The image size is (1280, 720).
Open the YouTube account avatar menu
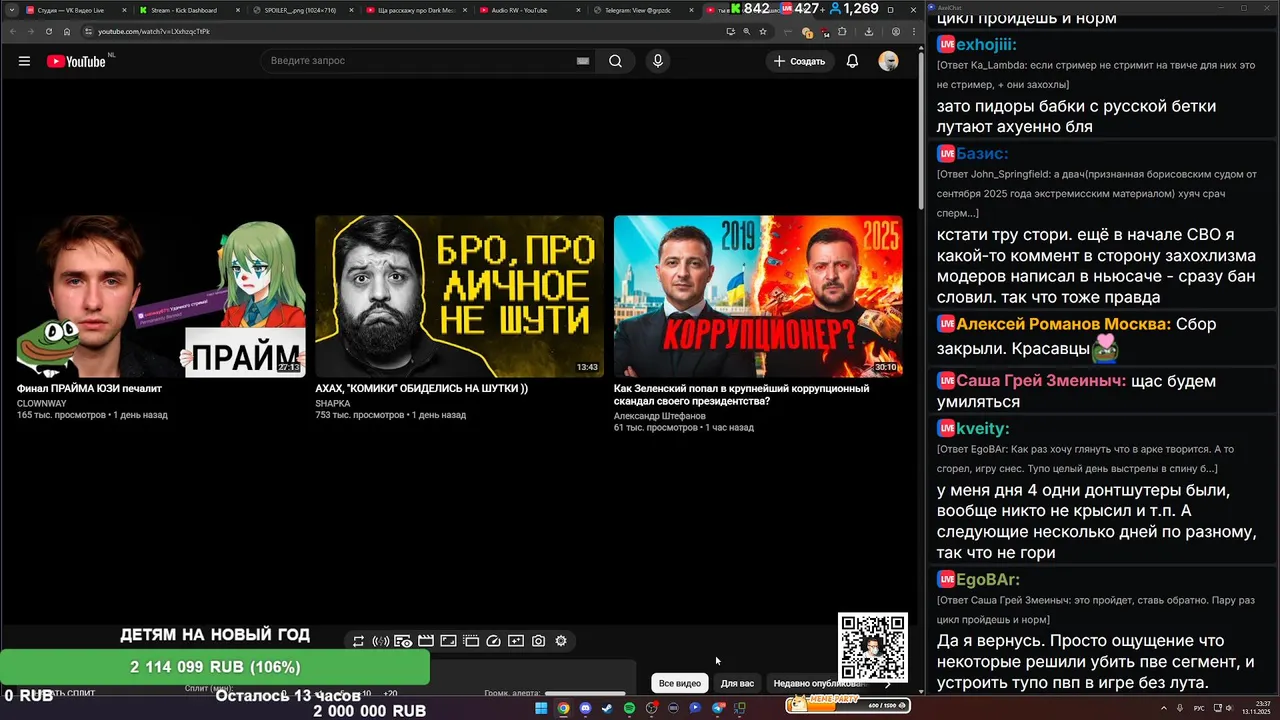pos(888,61)
